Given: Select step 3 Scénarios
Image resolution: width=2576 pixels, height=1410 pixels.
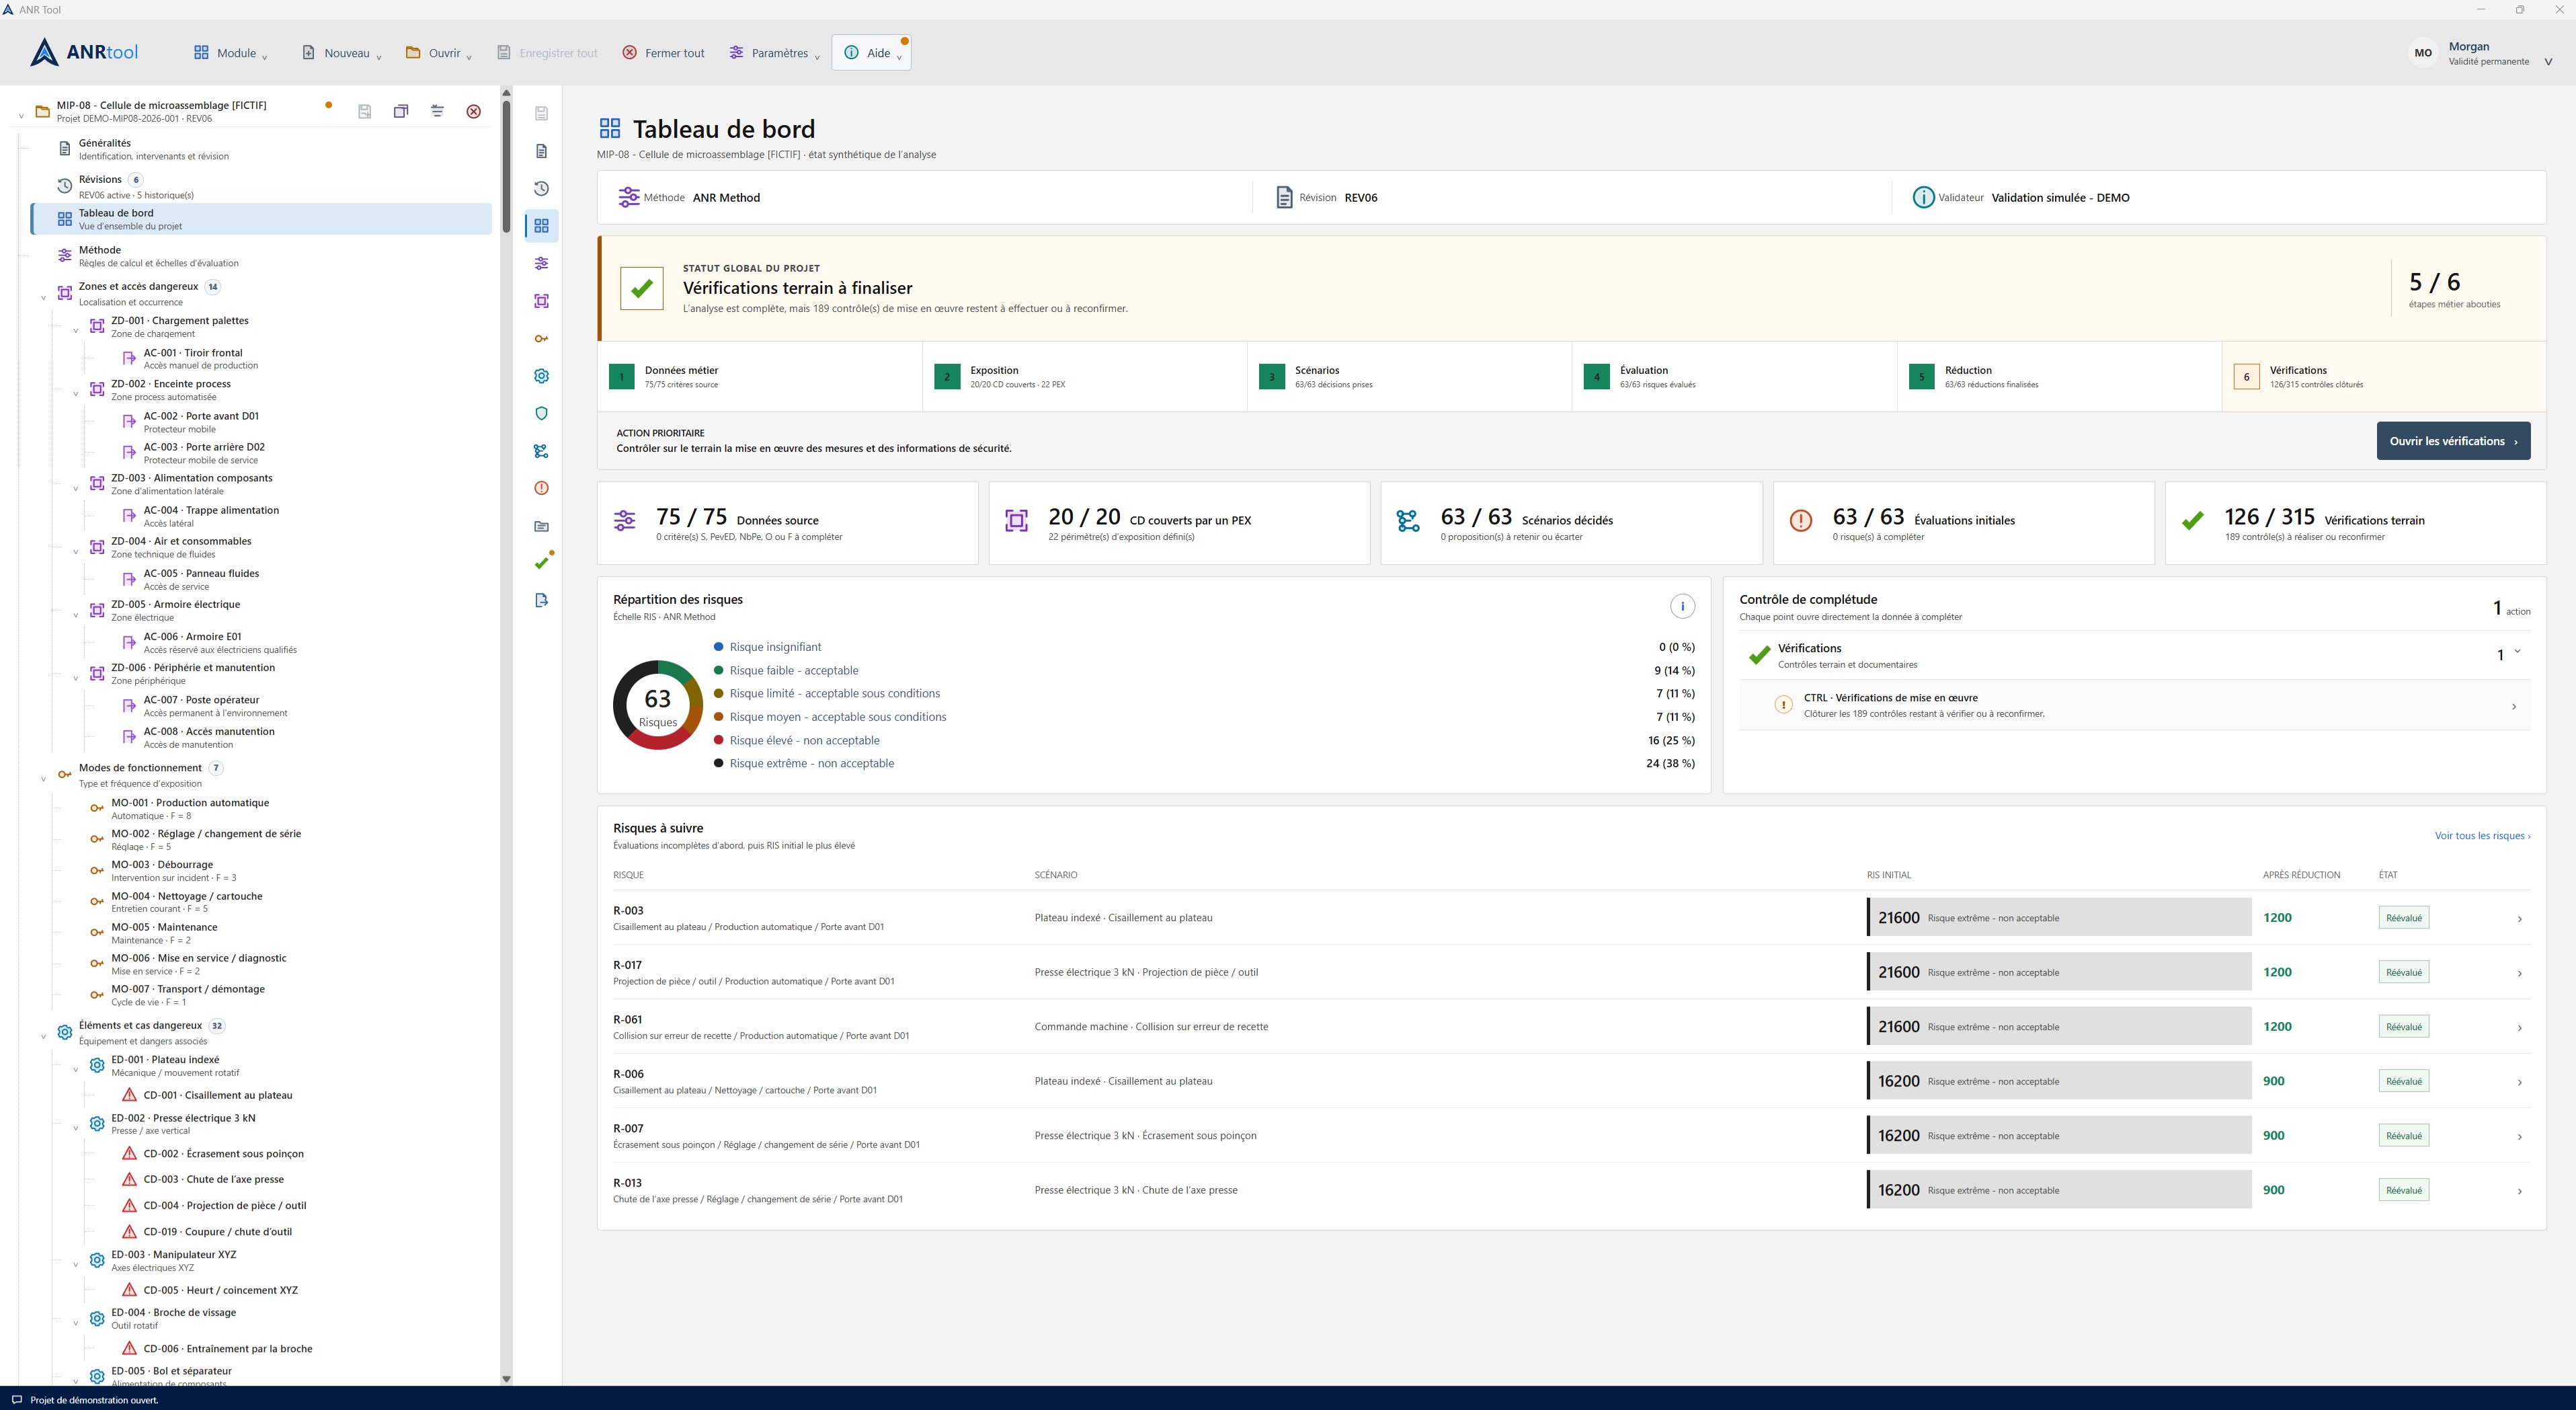Looking at the screenshot, I should pyautogui.click(x=1410, y=377).
